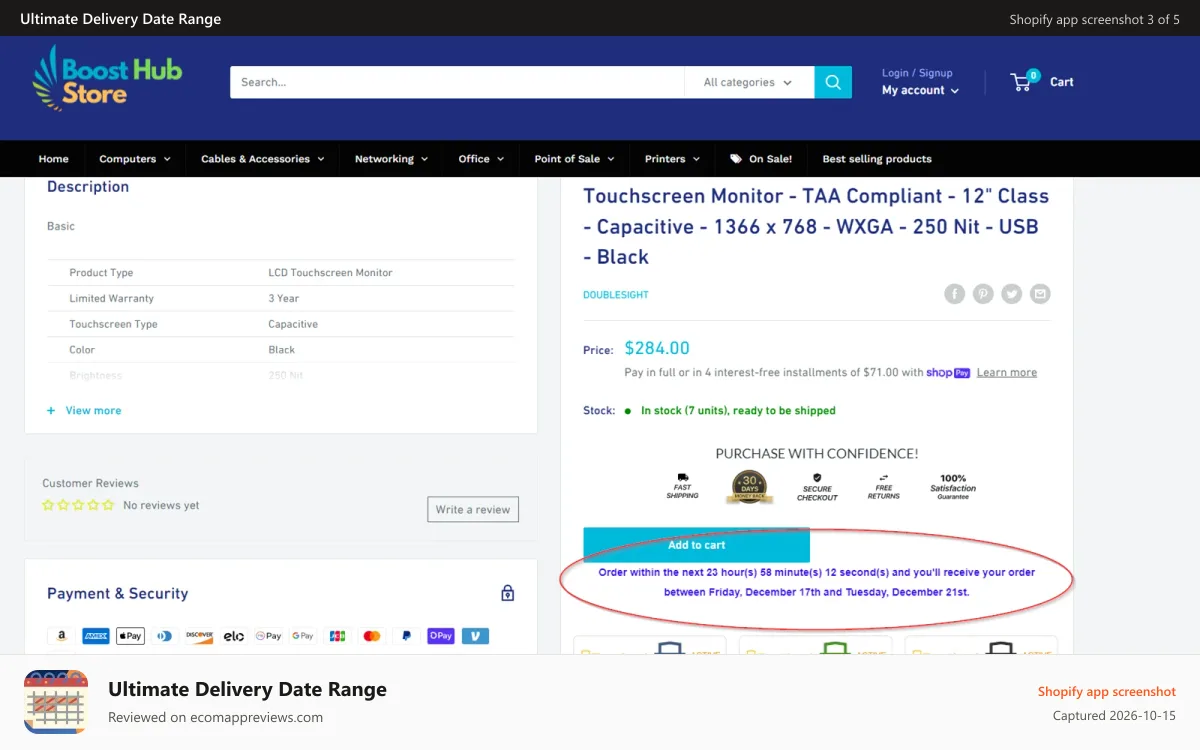This screenshot has width=1200, height=750.
Task: Click the 'In stock (7 units)' status text
Action: tap(738, 410)
